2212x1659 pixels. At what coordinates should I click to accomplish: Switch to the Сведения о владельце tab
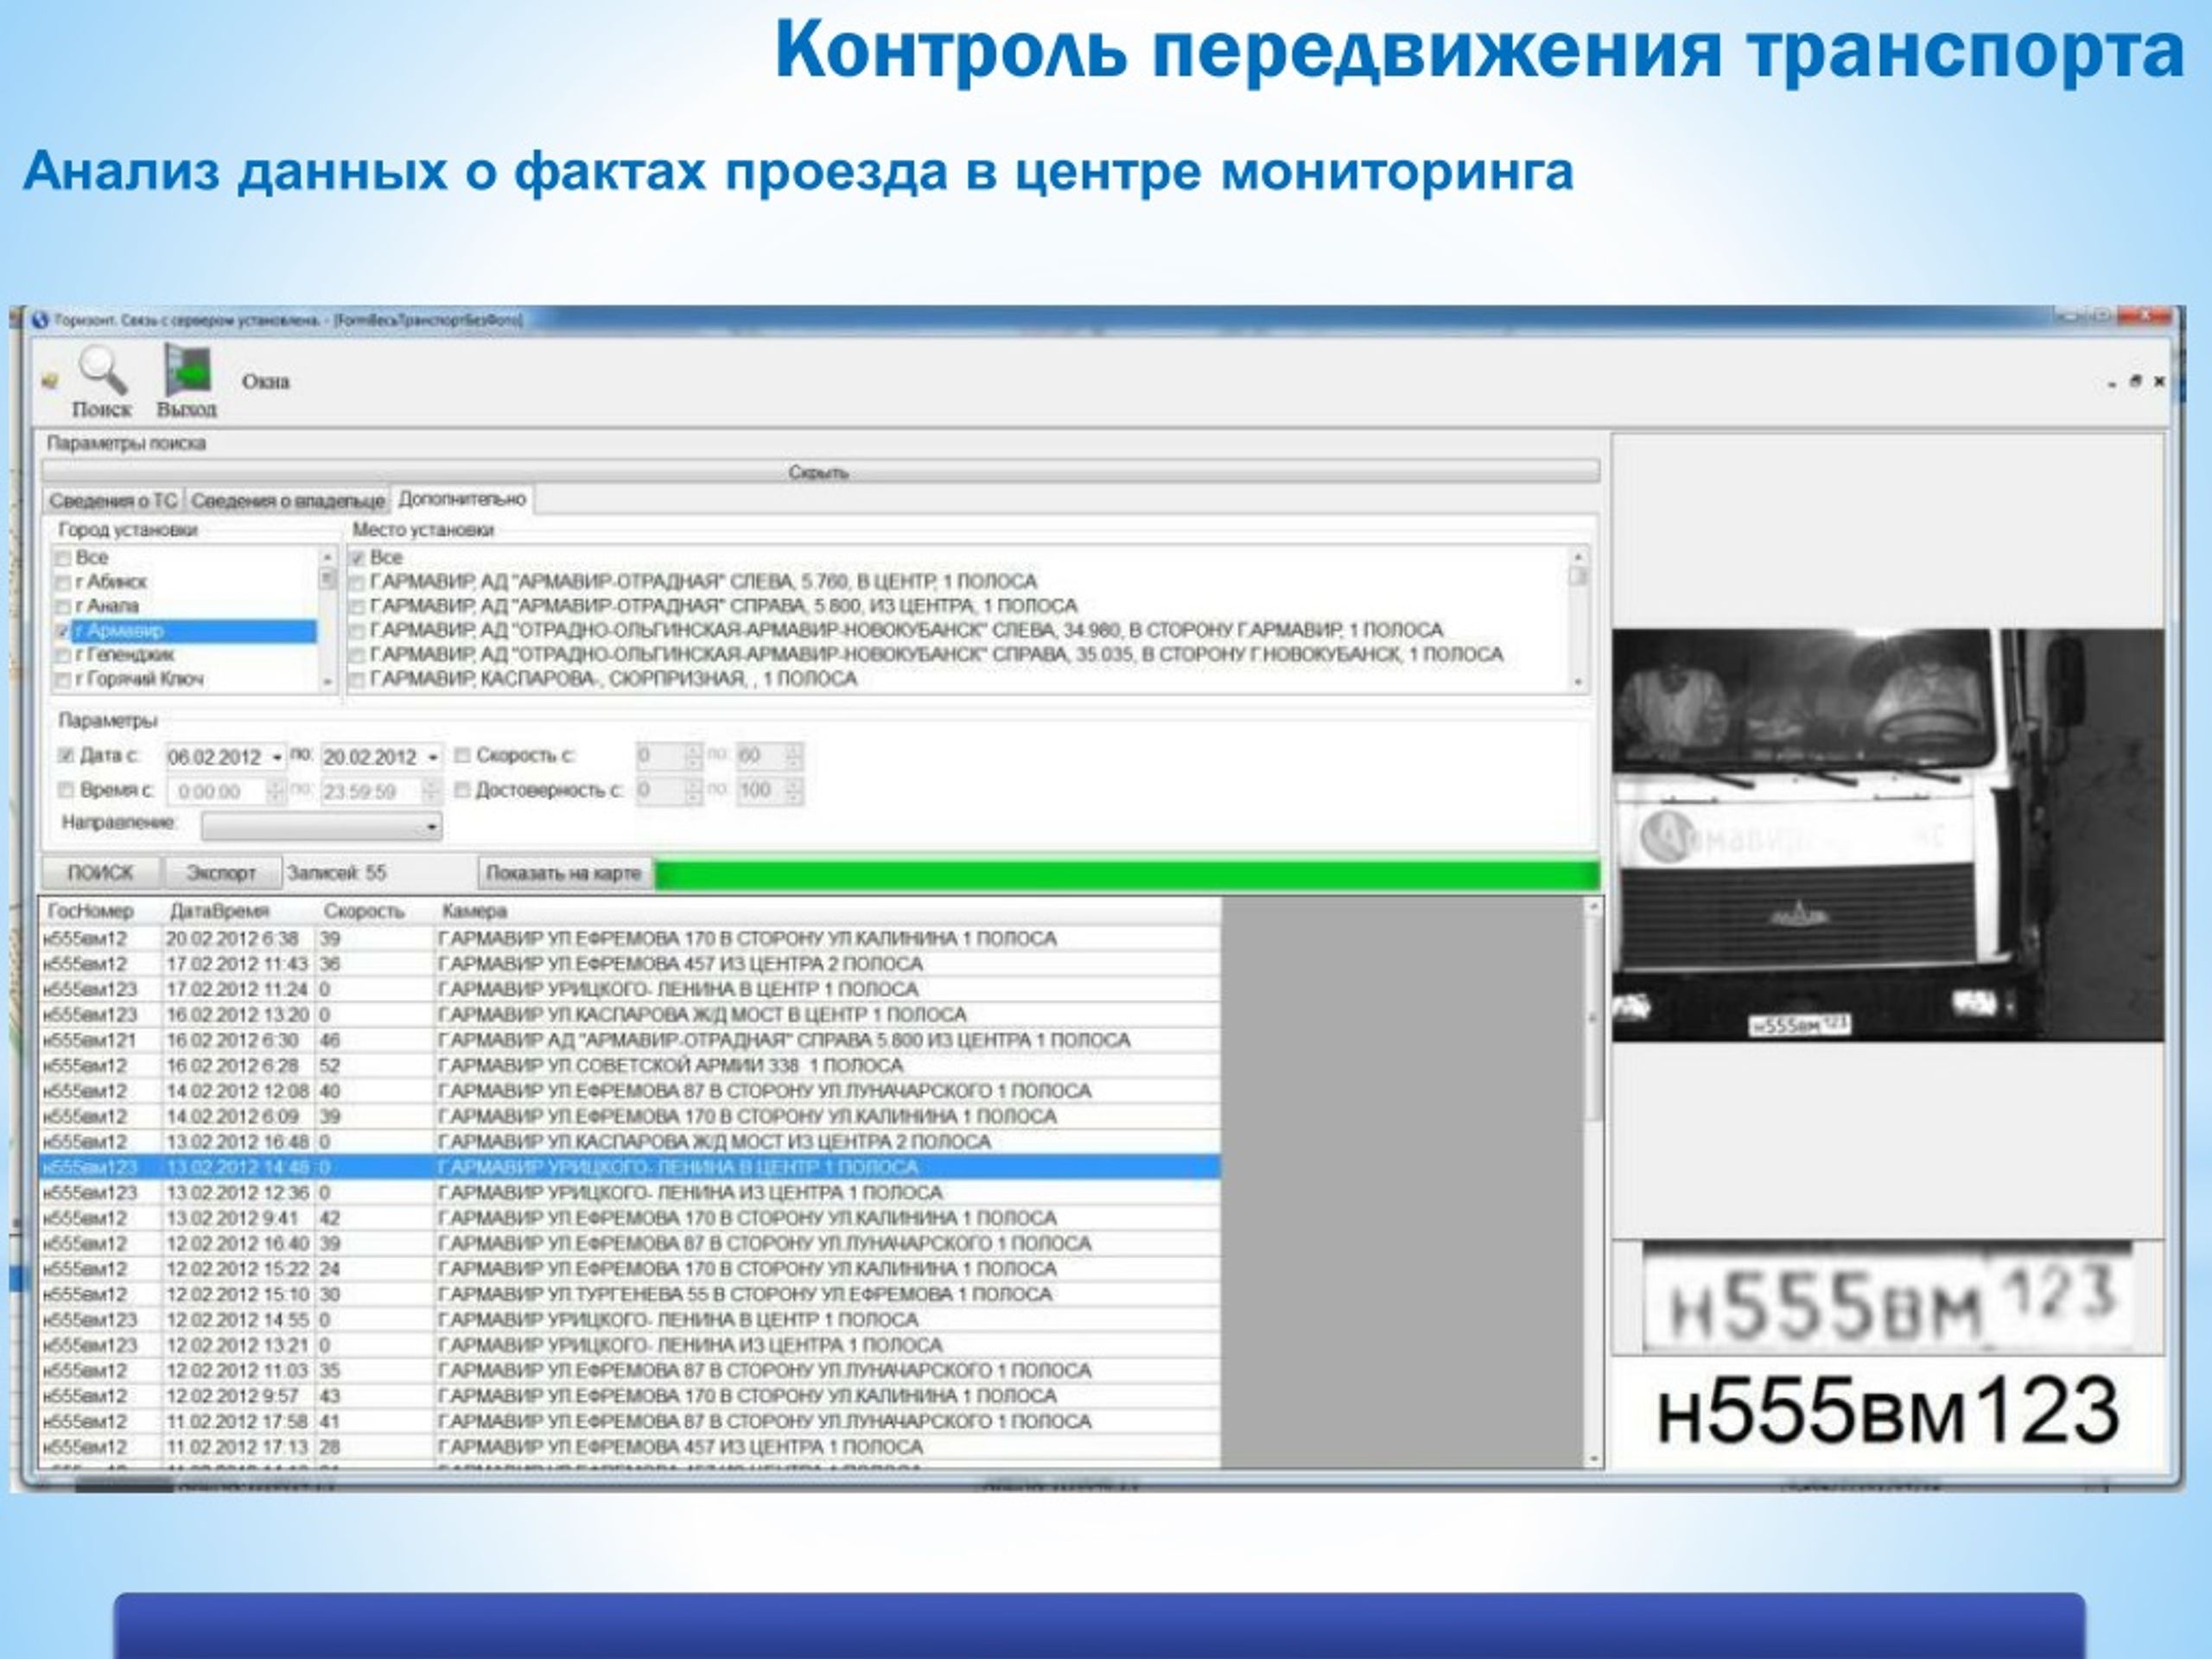tap(288, 500)
